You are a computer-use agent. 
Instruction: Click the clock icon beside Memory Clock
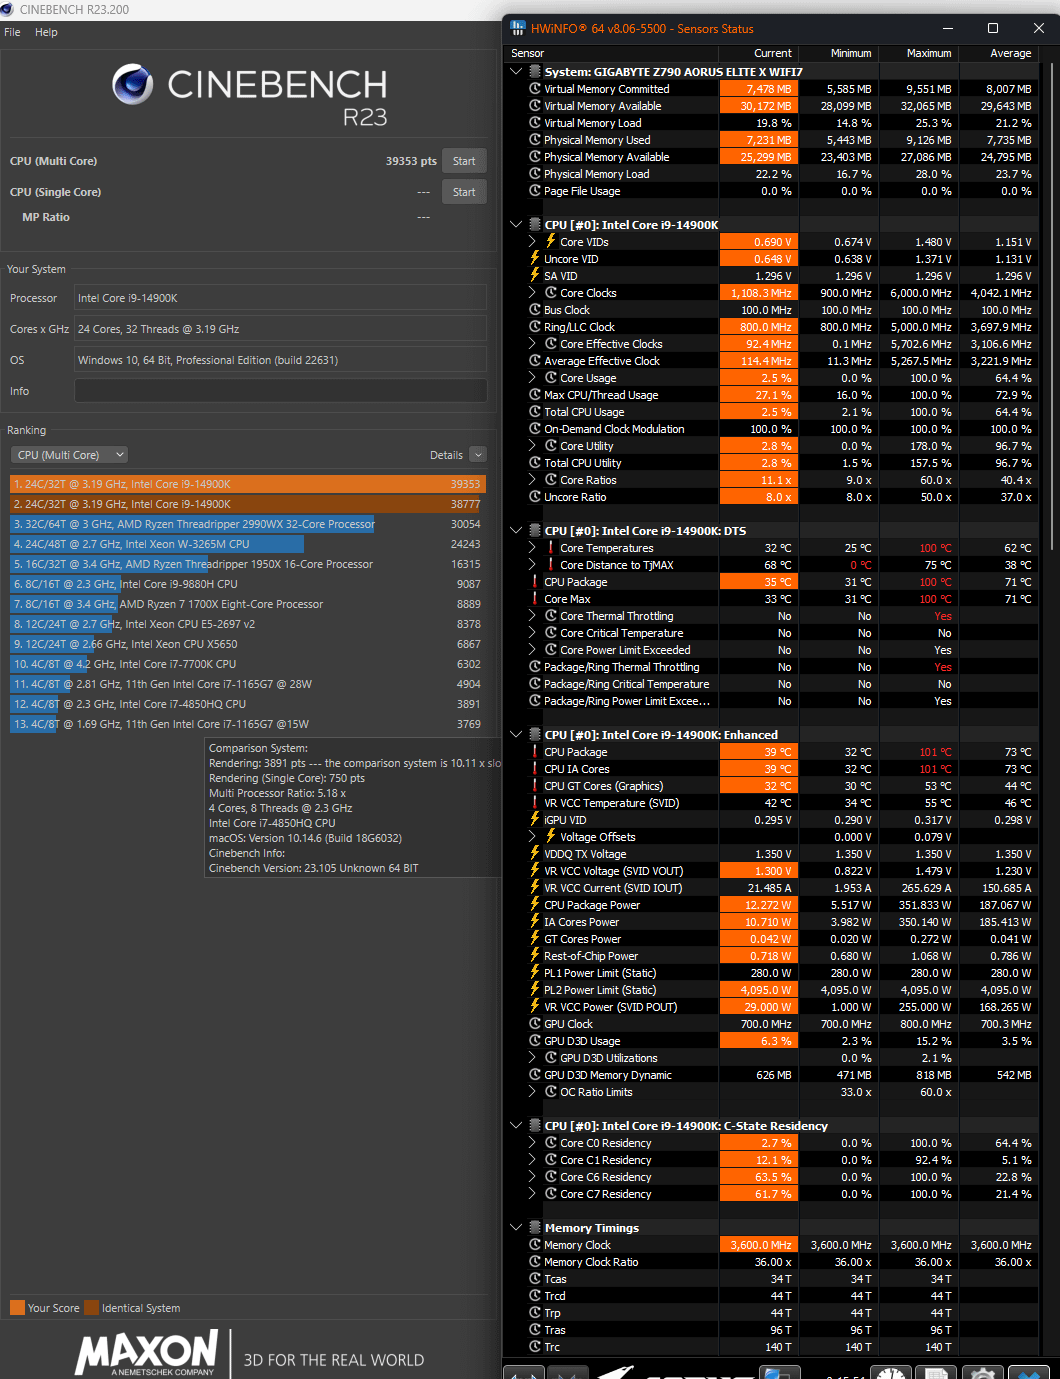(535, 1245)
